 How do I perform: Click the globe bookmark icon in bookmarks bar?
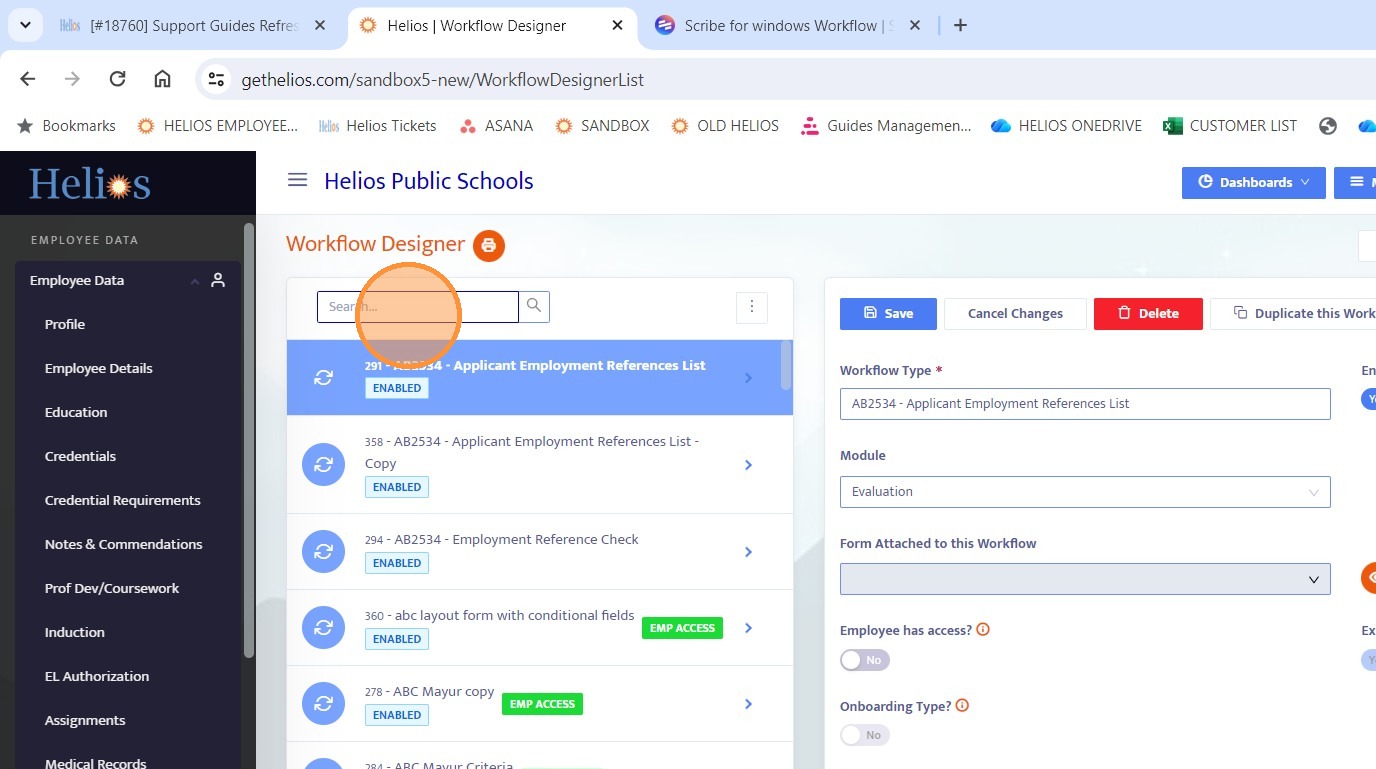coord(1328,126)
